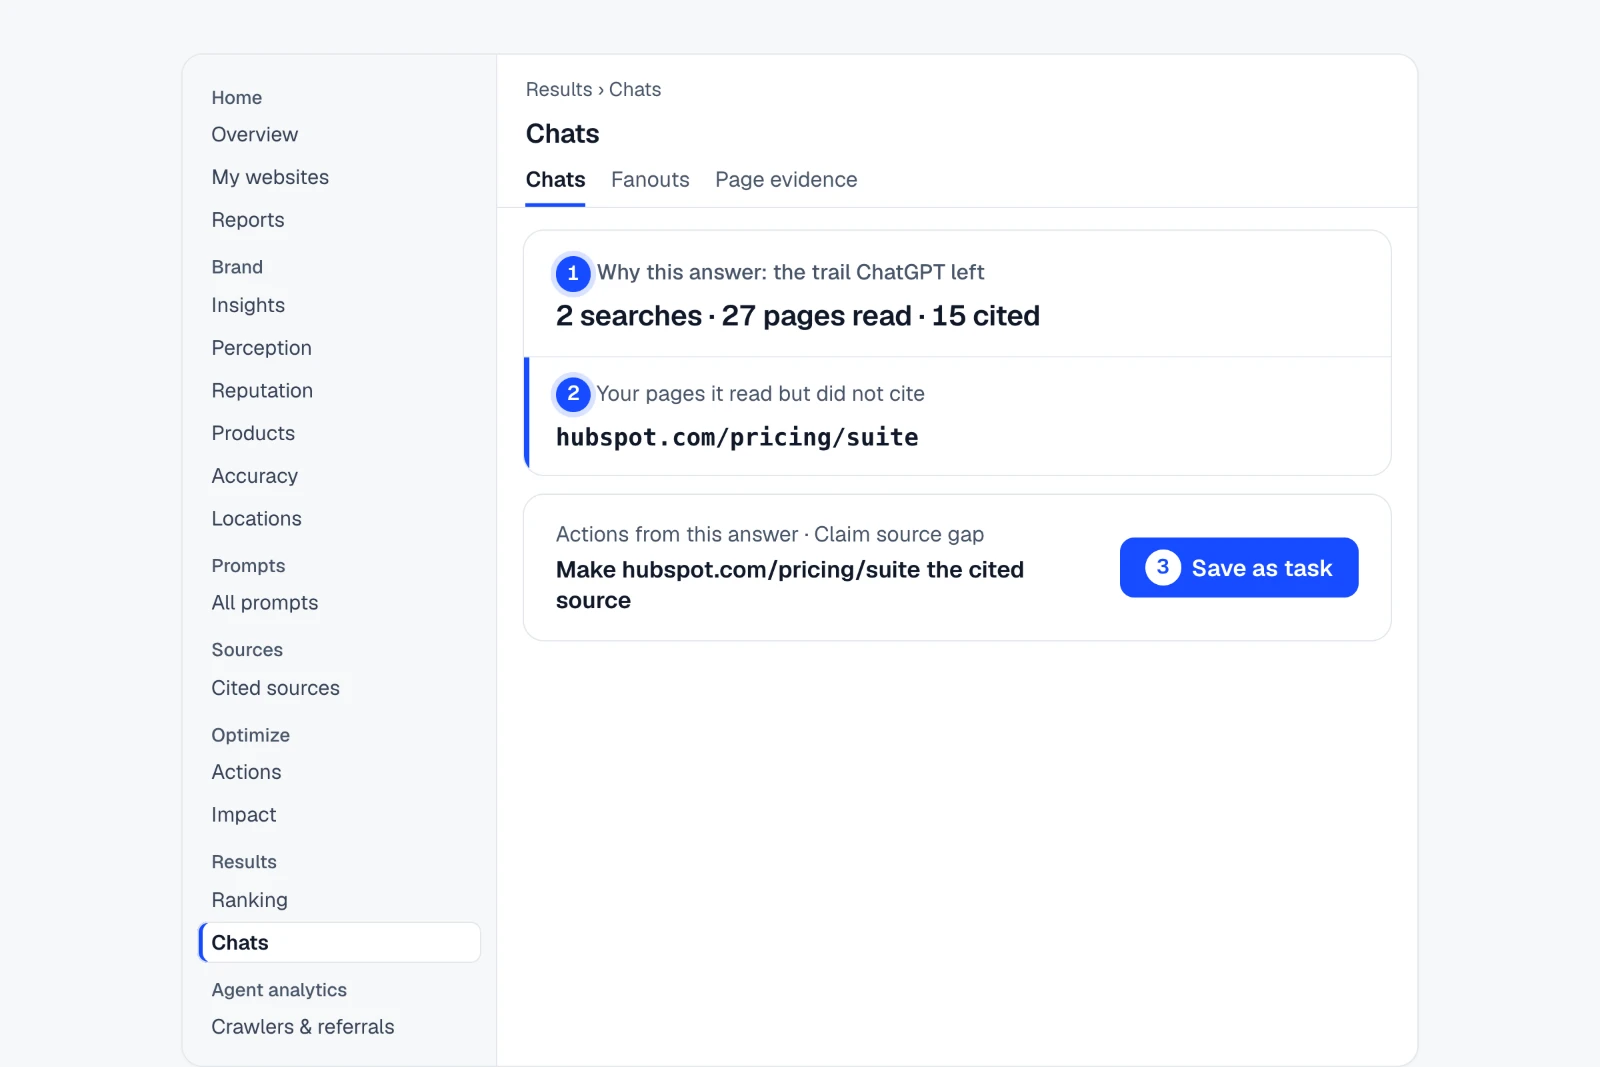Switch to the Page evidence tab
This screenshot has width=1600, height=1067.
point(786,180)
